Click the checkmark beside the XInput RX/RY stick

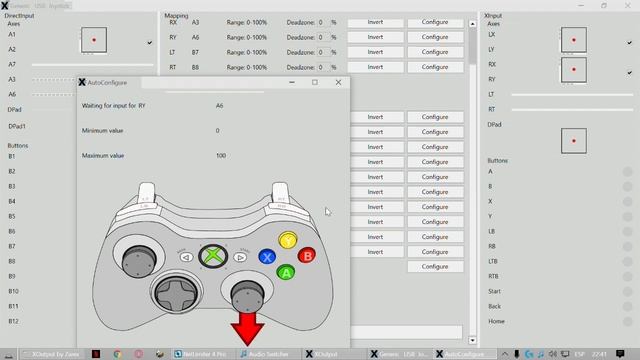(x=629, y=73)
